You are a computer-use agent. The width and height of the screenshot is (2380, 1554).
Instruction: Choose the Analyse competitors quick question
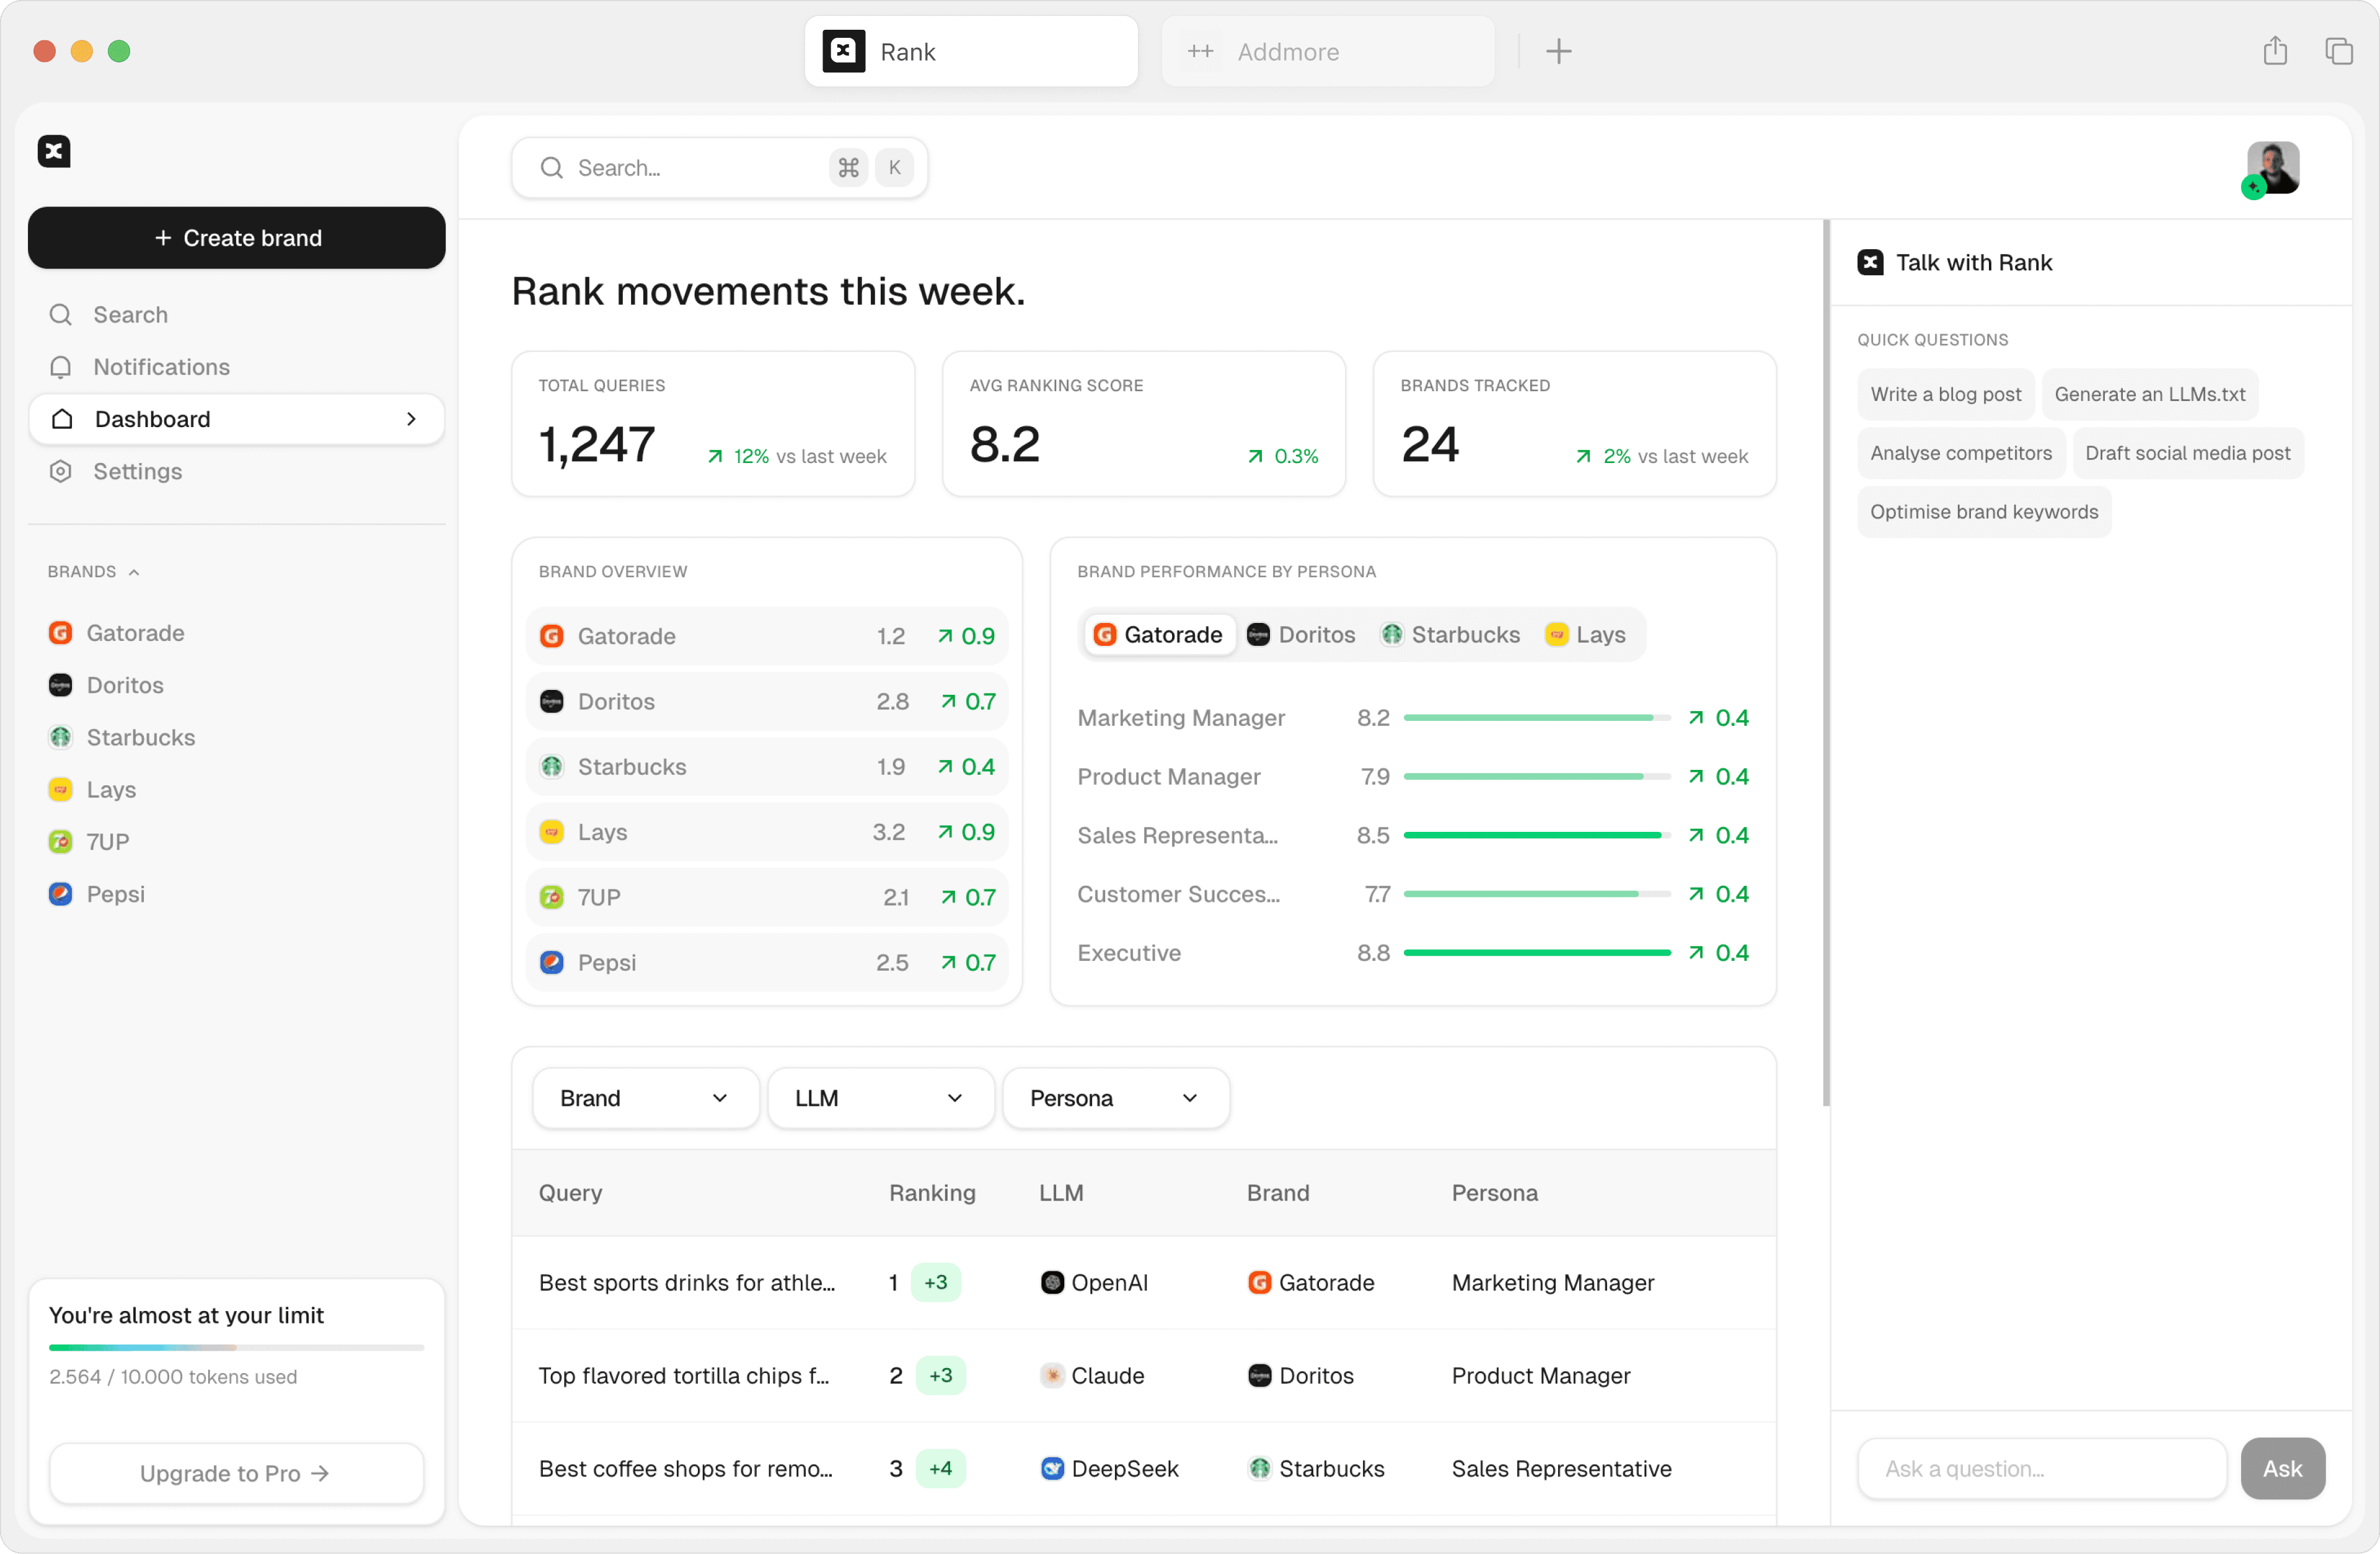1960,453
